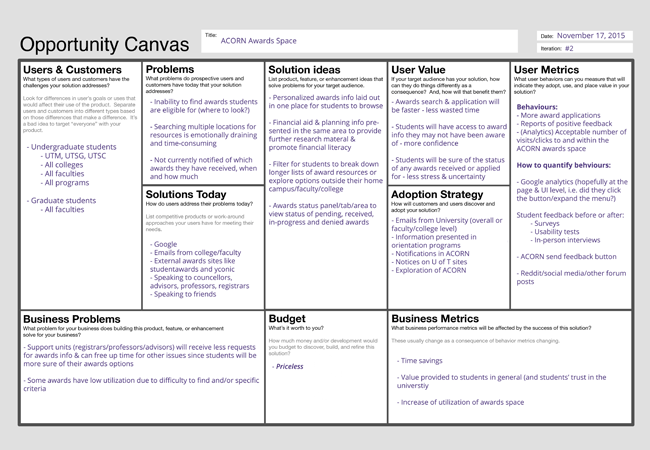Click 'Emails from University (overall or' entry
Screen dimensions: 650x450
pyautogui.click(x=447, y=220)
